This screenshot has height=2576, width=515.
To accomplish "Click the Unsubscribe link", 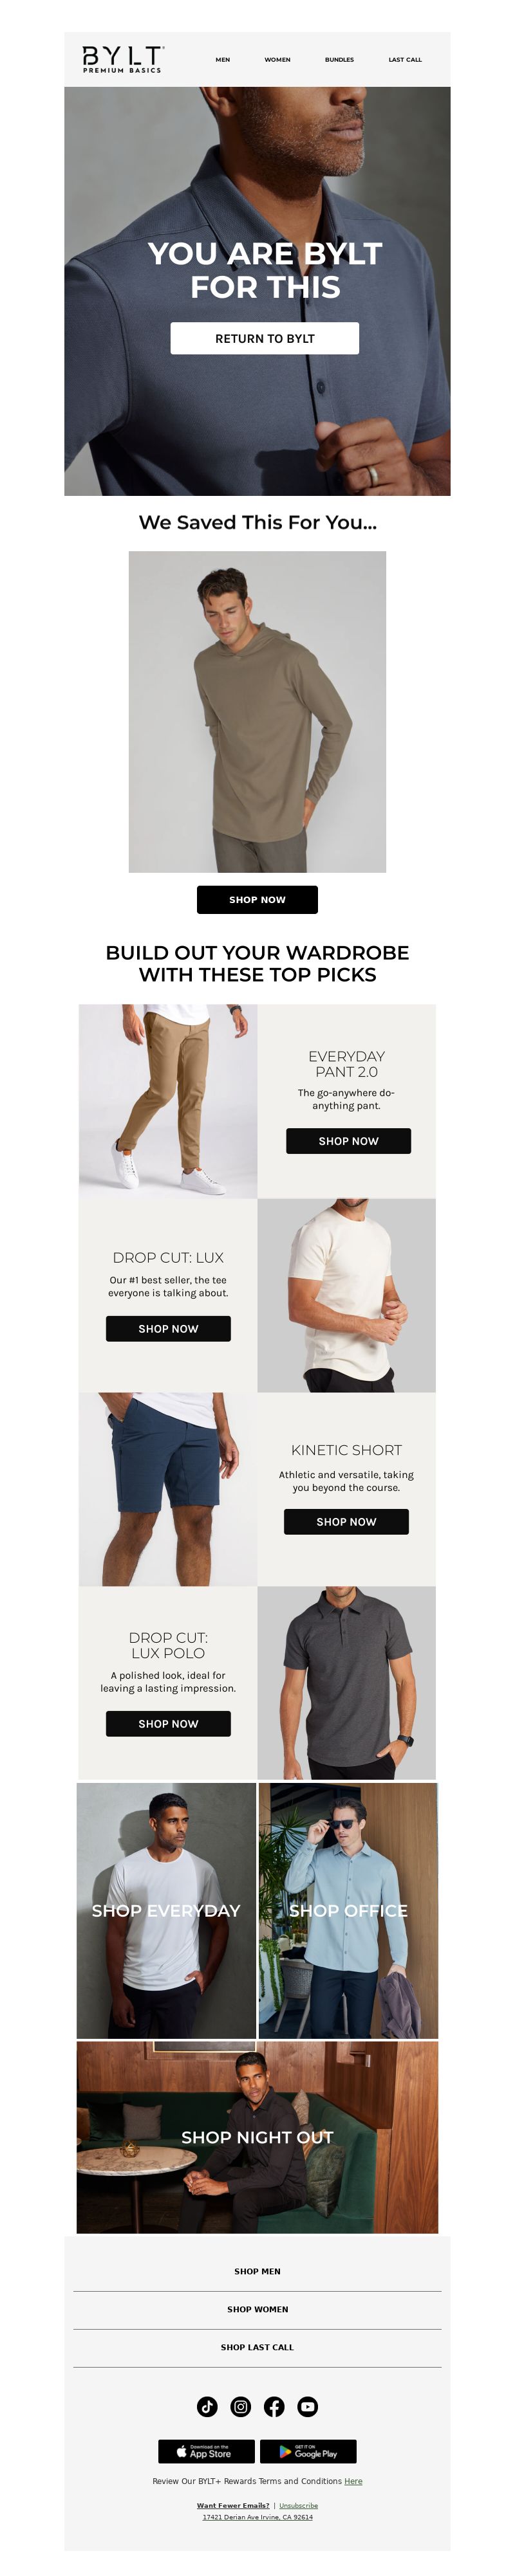I will (x=298, y=2506).
